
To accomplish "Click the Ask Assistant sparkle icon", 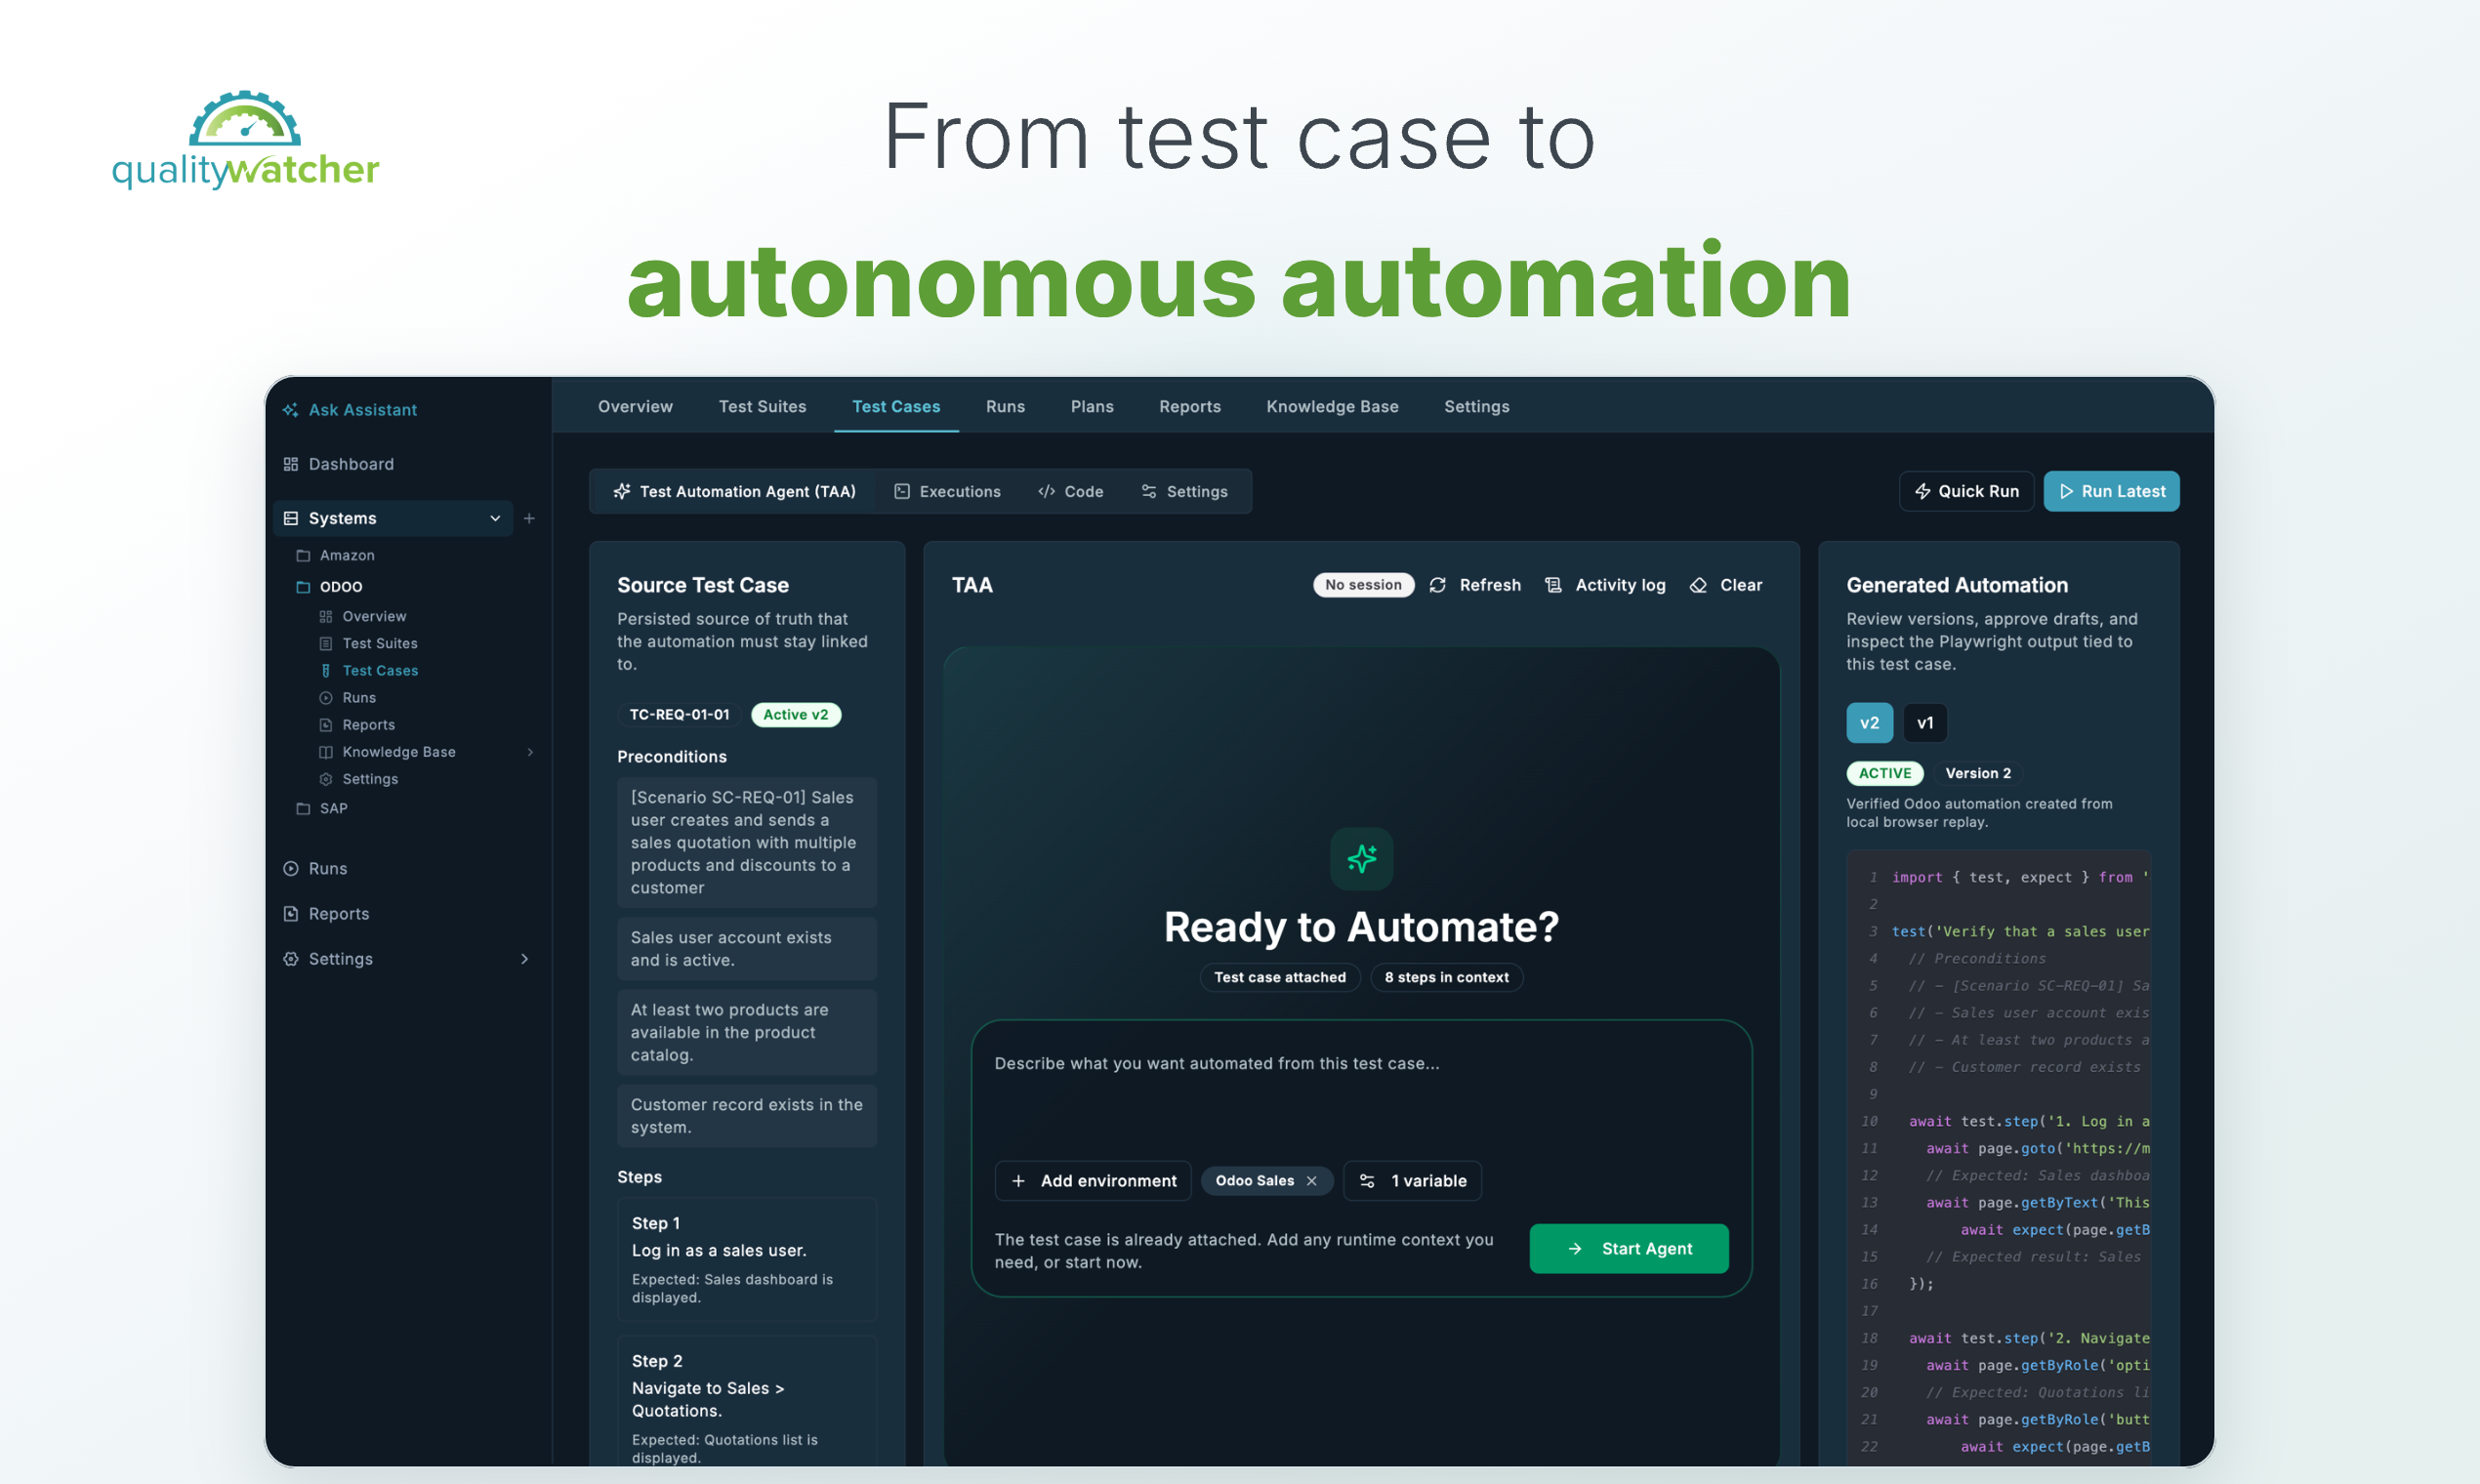I will pos(290,410).
